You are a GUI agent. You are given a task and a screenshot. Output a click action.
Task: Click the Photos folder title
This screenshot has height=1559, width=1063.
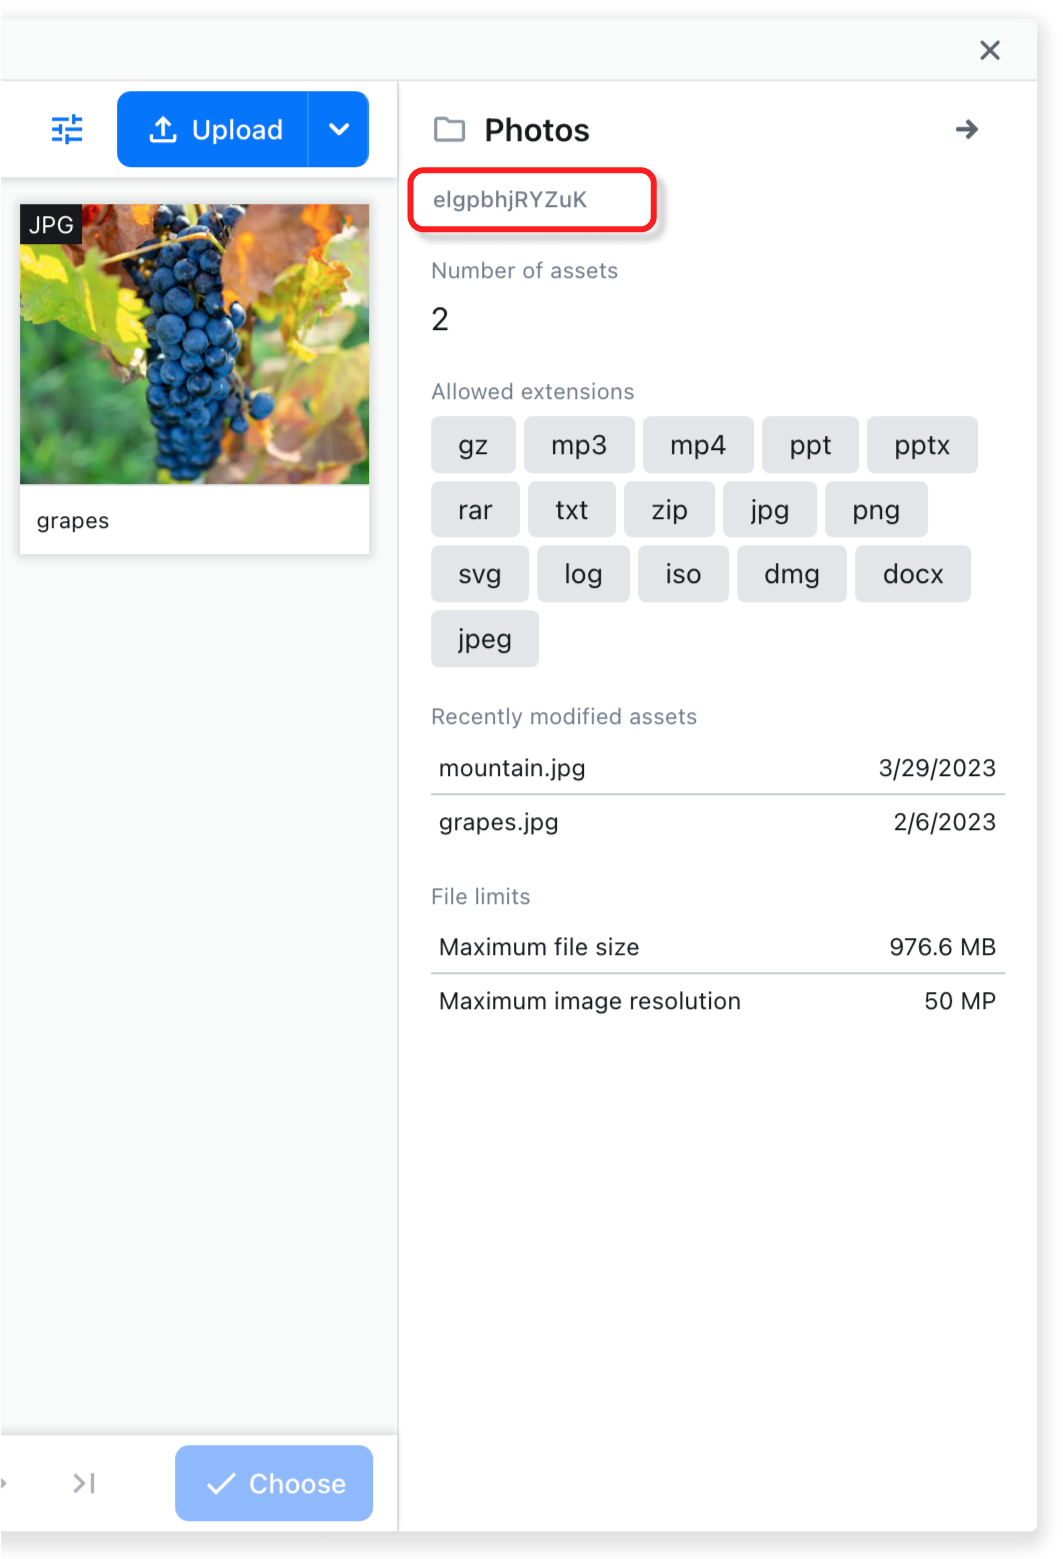click(x=537, y=130)
